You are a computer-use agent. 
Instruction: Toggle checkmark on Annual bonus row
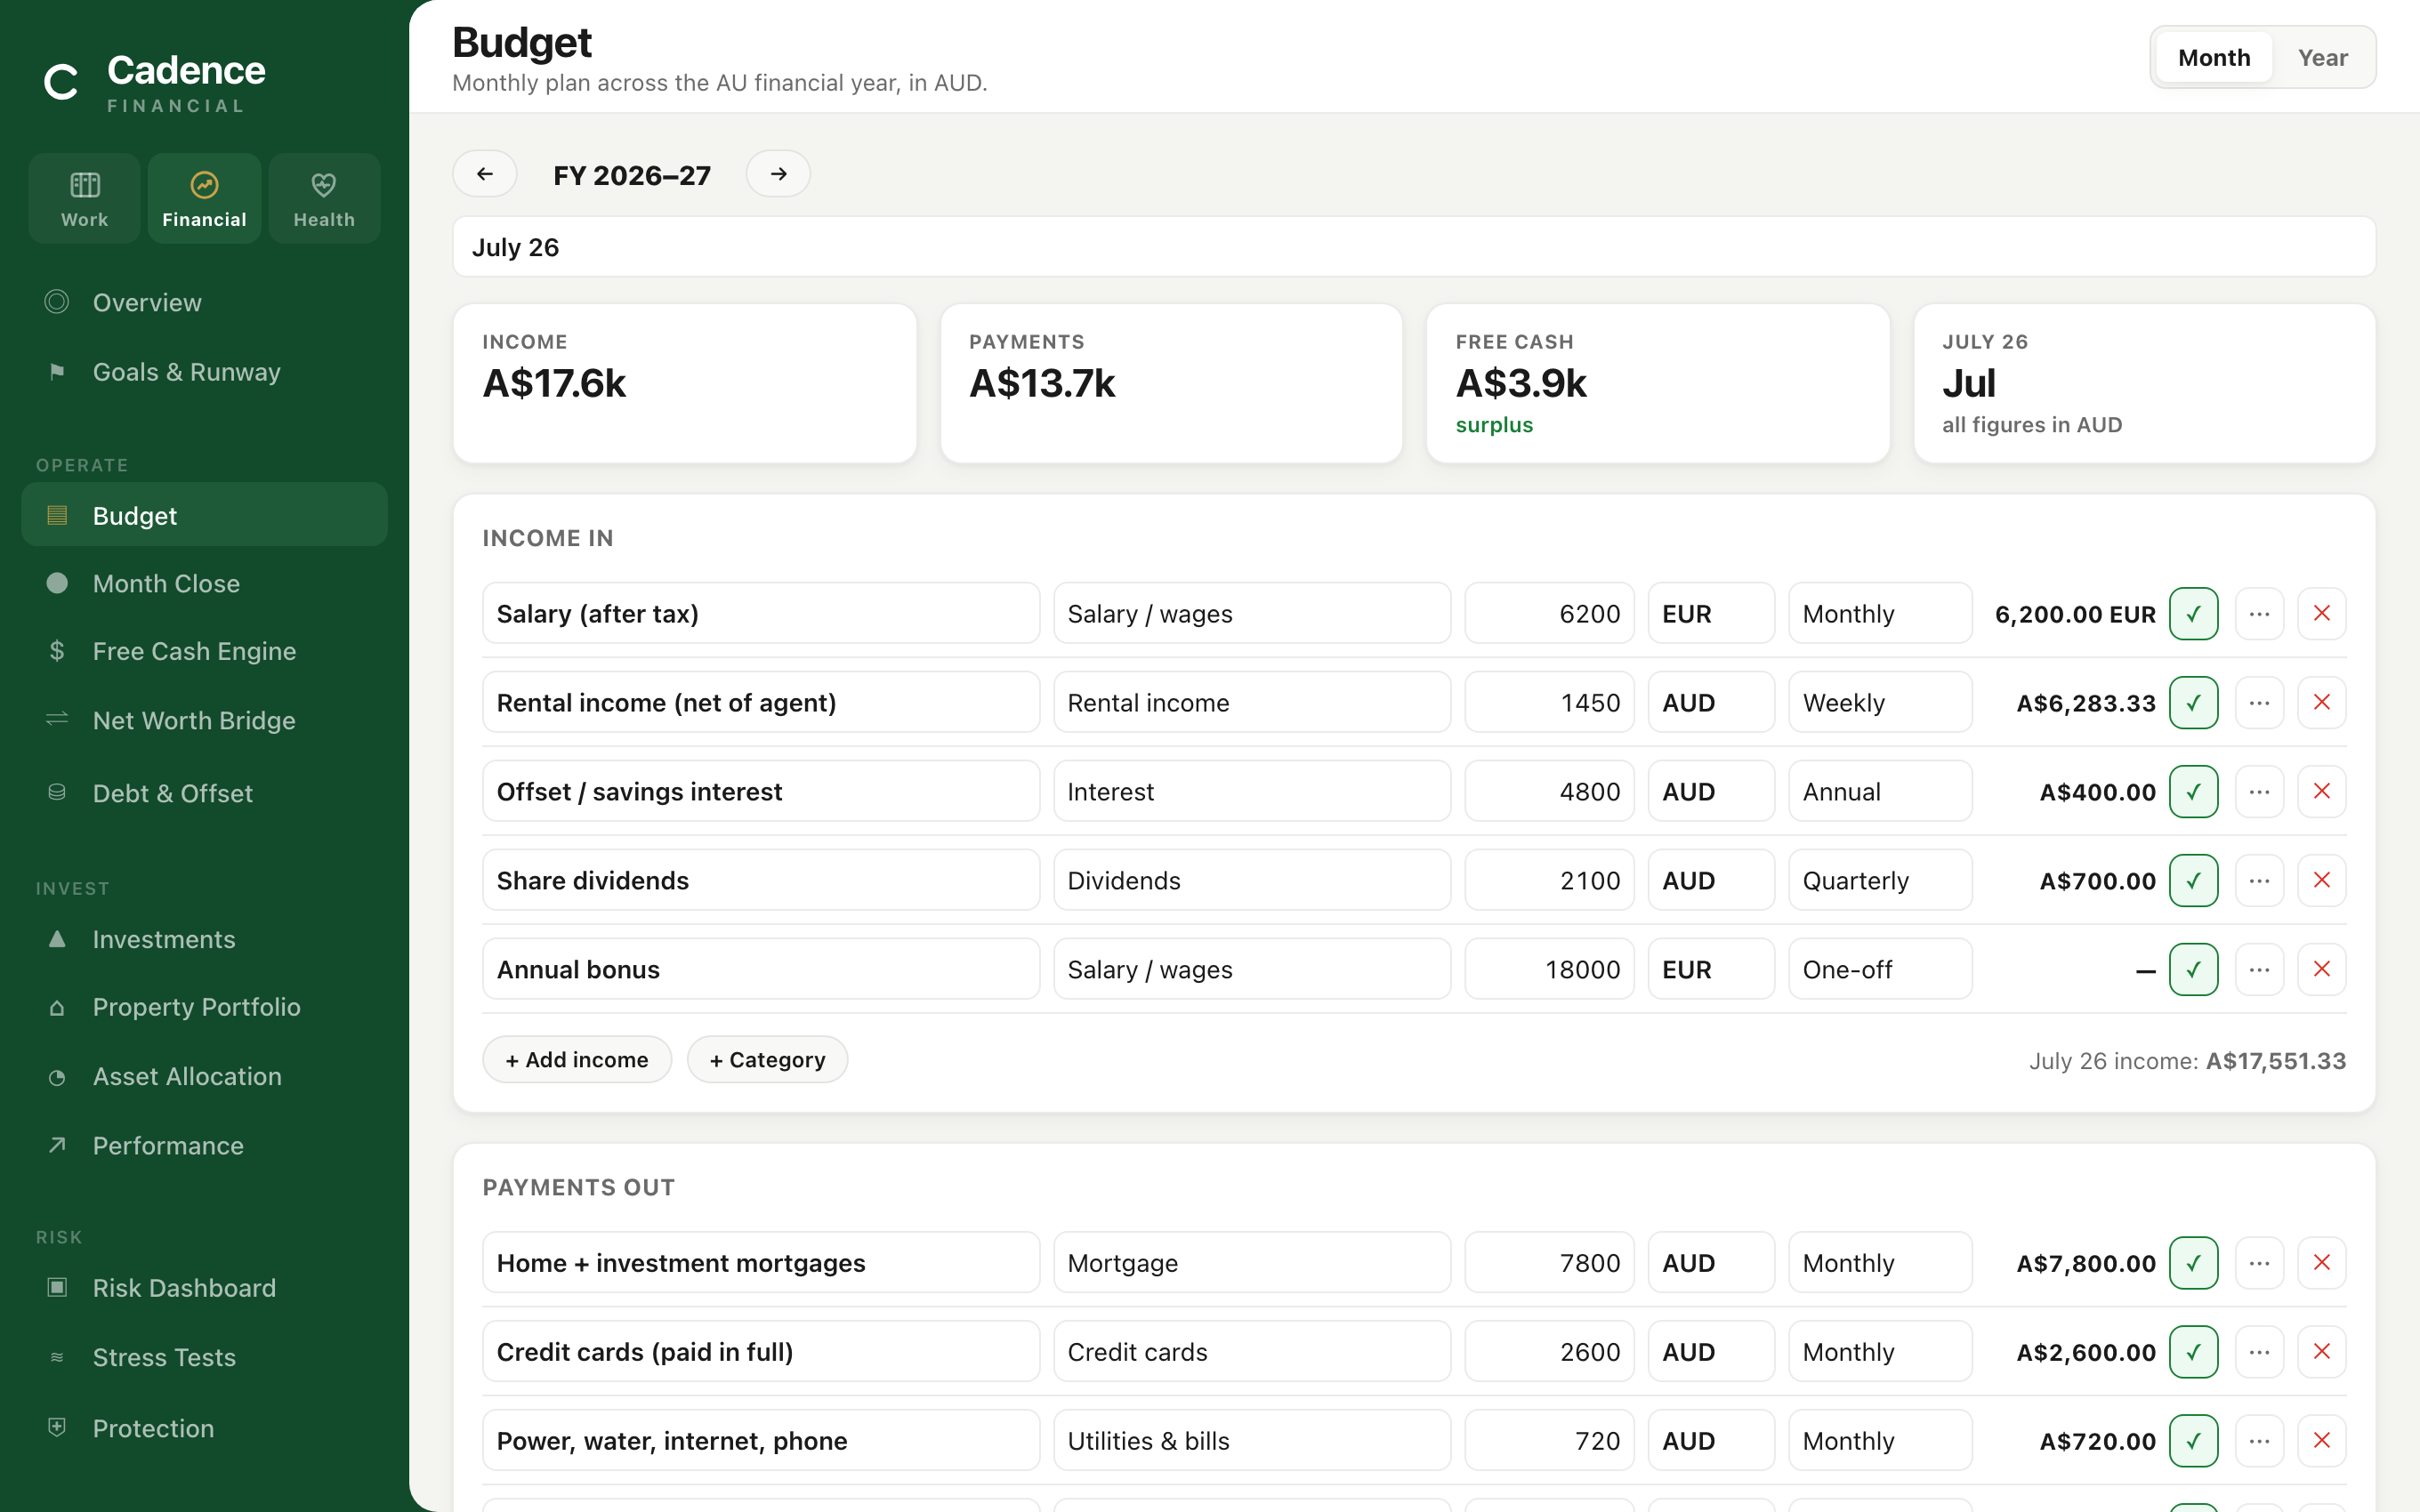2194,969
